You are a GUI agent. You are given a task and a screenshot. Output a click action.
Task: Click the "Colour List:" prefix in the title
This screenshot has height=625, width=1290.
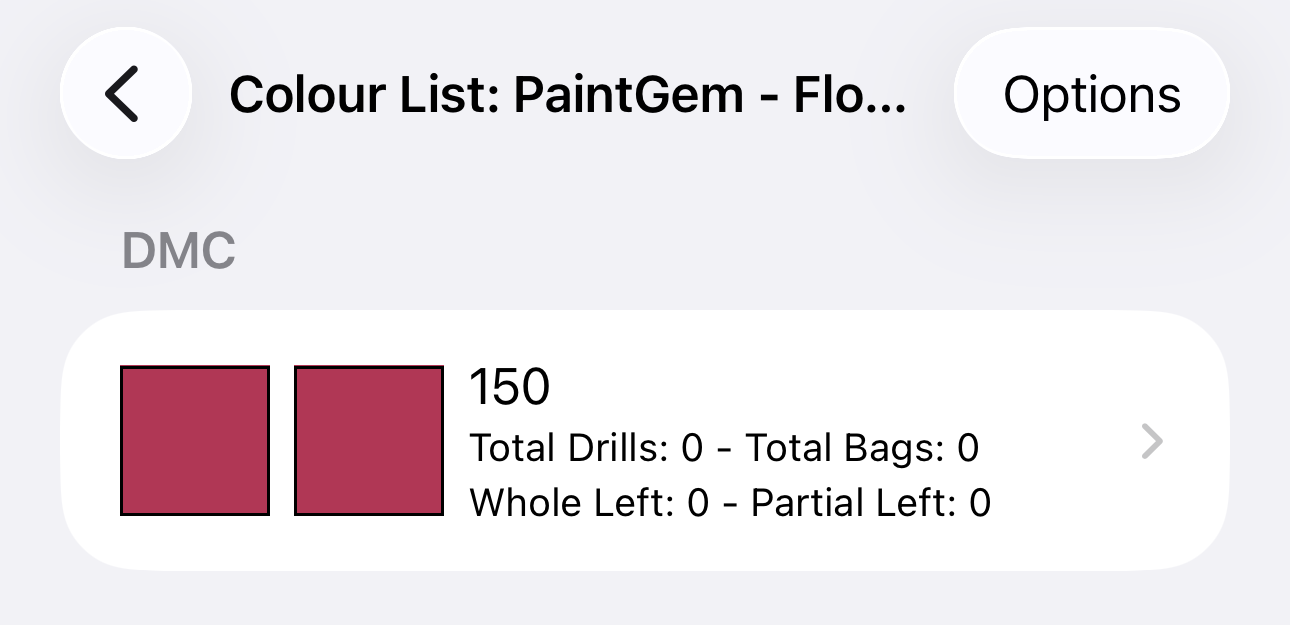[x=366, y=95]
